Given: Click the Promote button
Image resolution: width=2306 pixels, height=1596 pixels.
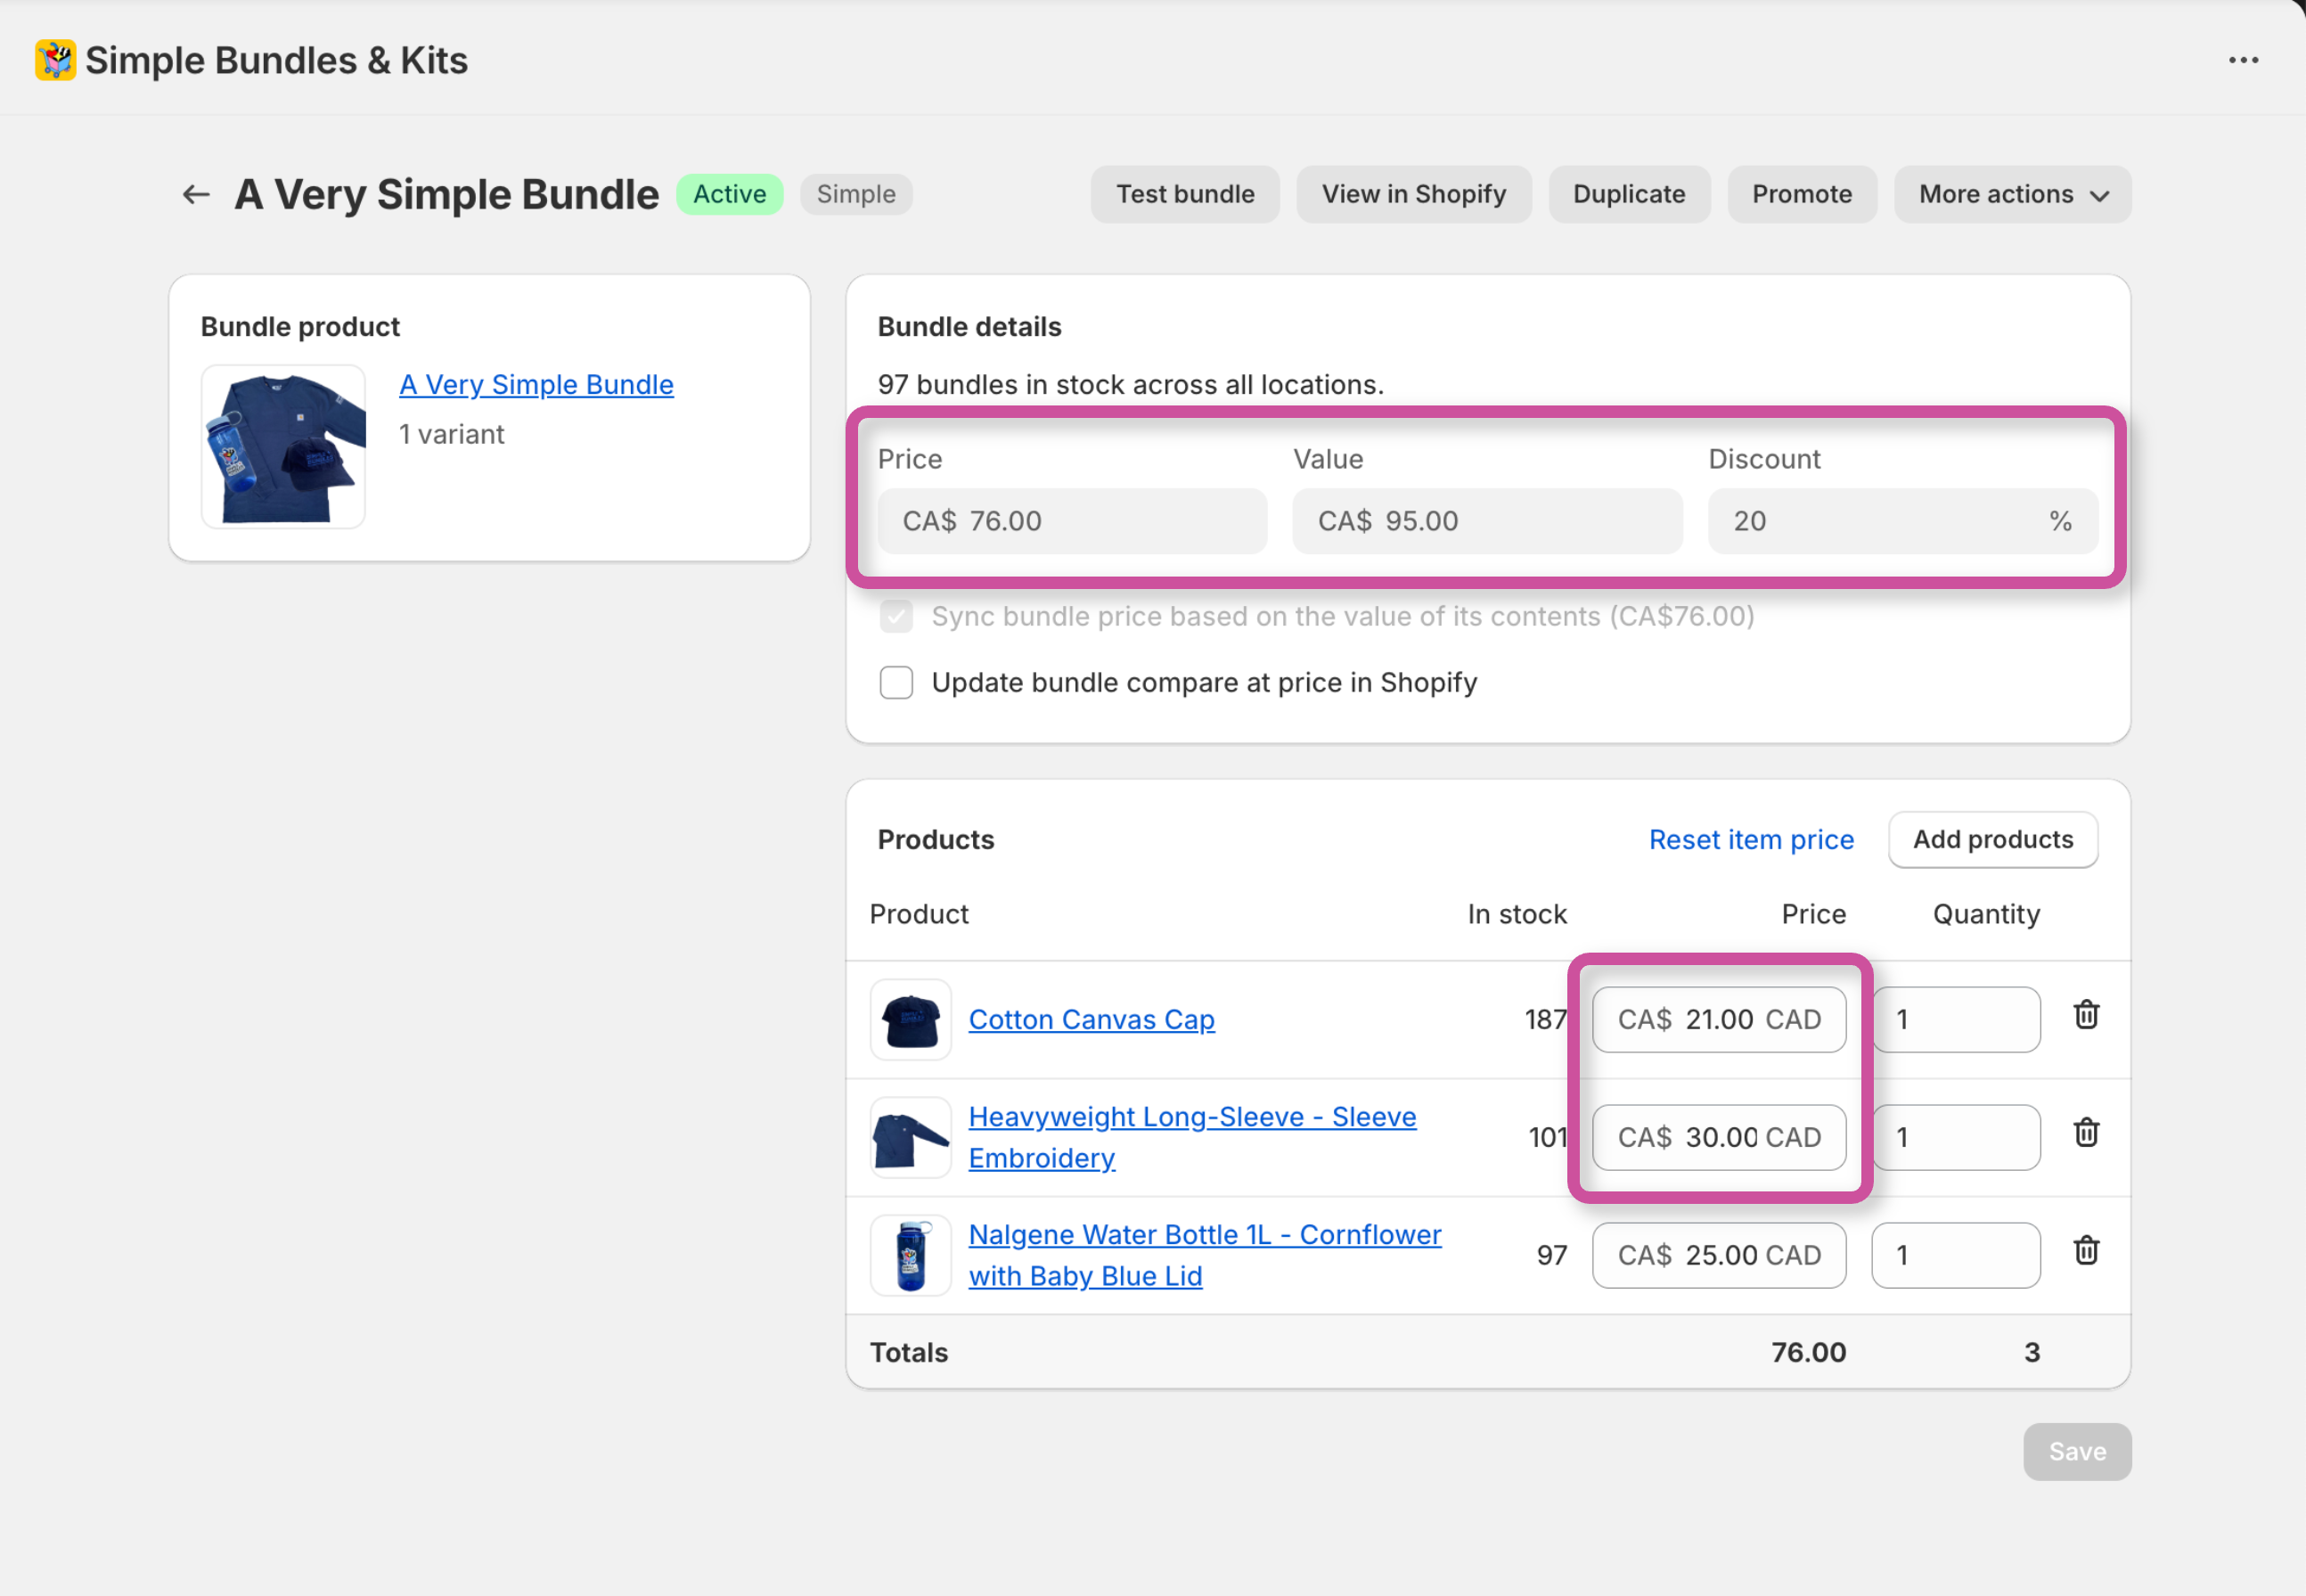Looking at the screenshot, I should (x=1802, y=194).
